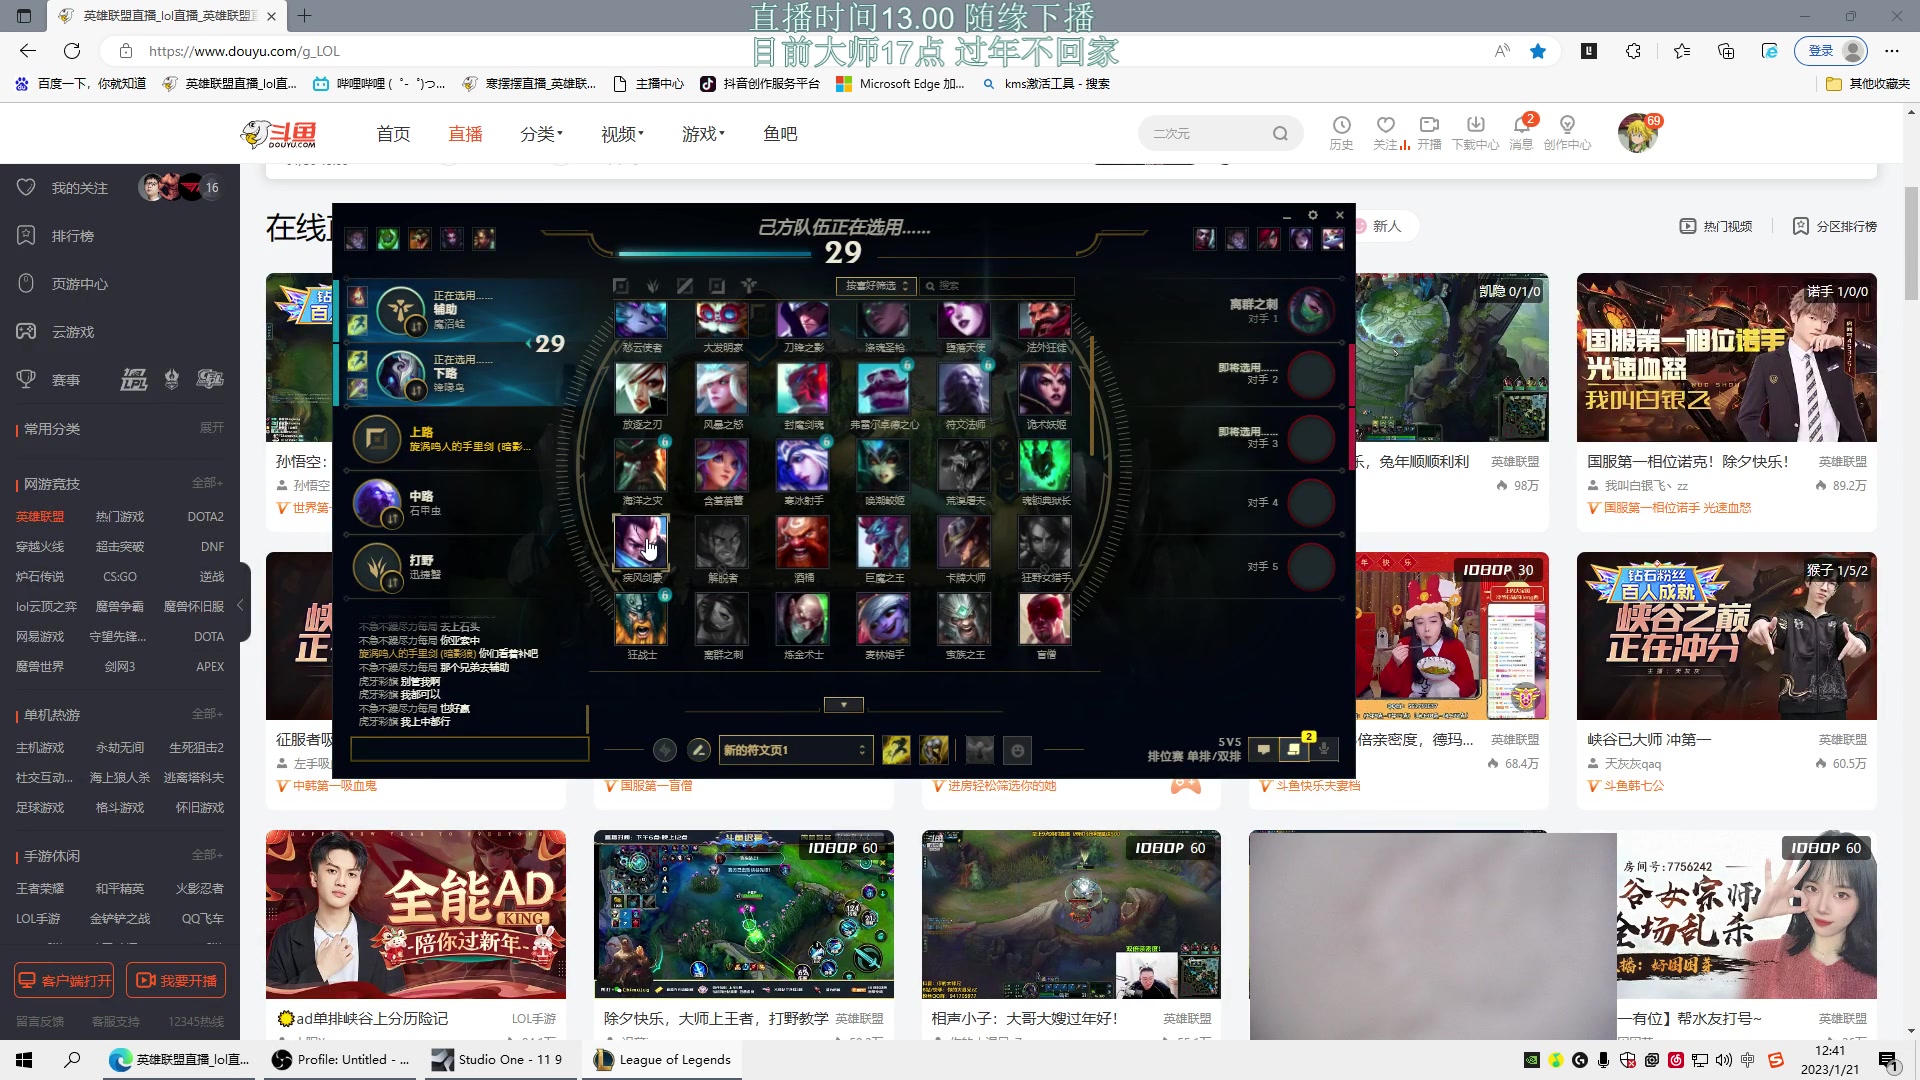The width and height of the screenshot is (1920, 1080).
Task: Open 主播中心 bookmark in favorites bar
Action: point(648,84)
